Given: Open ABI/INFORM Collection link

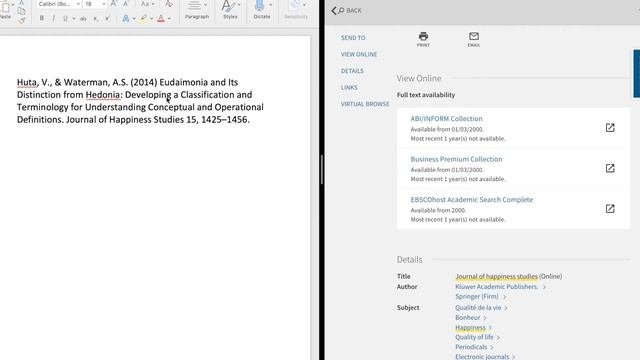Looking at the screenshot, I should [446, 119].
